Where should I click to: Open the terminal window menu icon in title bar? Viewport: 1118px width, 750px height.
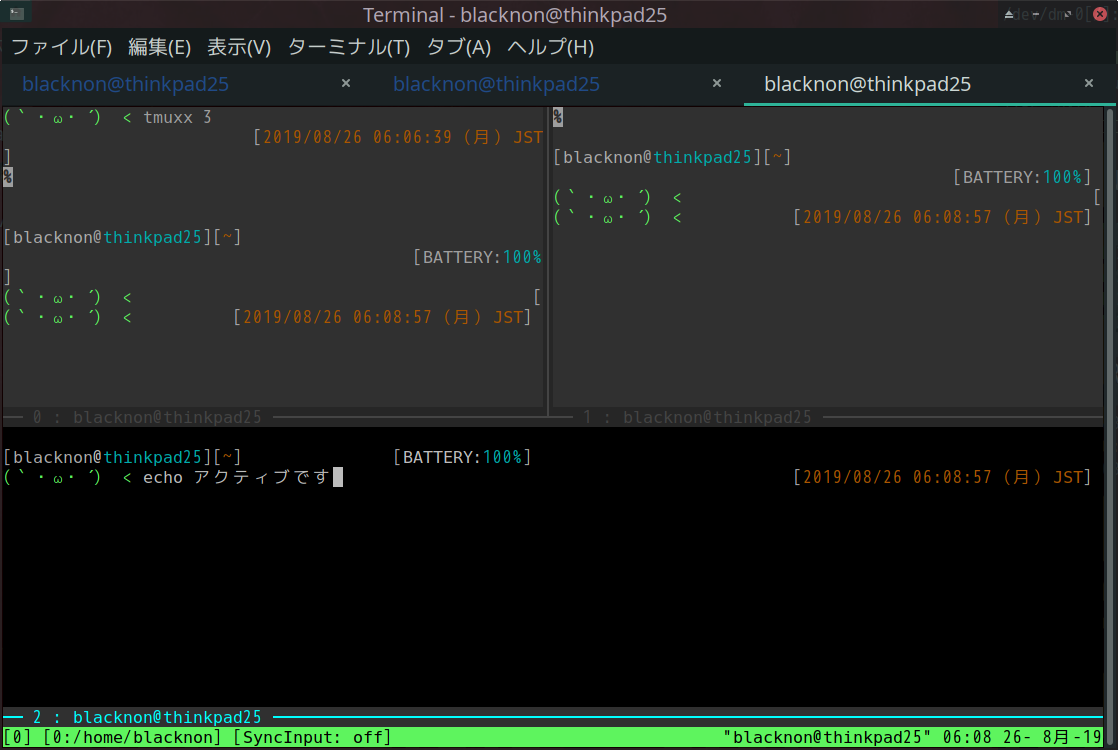click(17, 14)
